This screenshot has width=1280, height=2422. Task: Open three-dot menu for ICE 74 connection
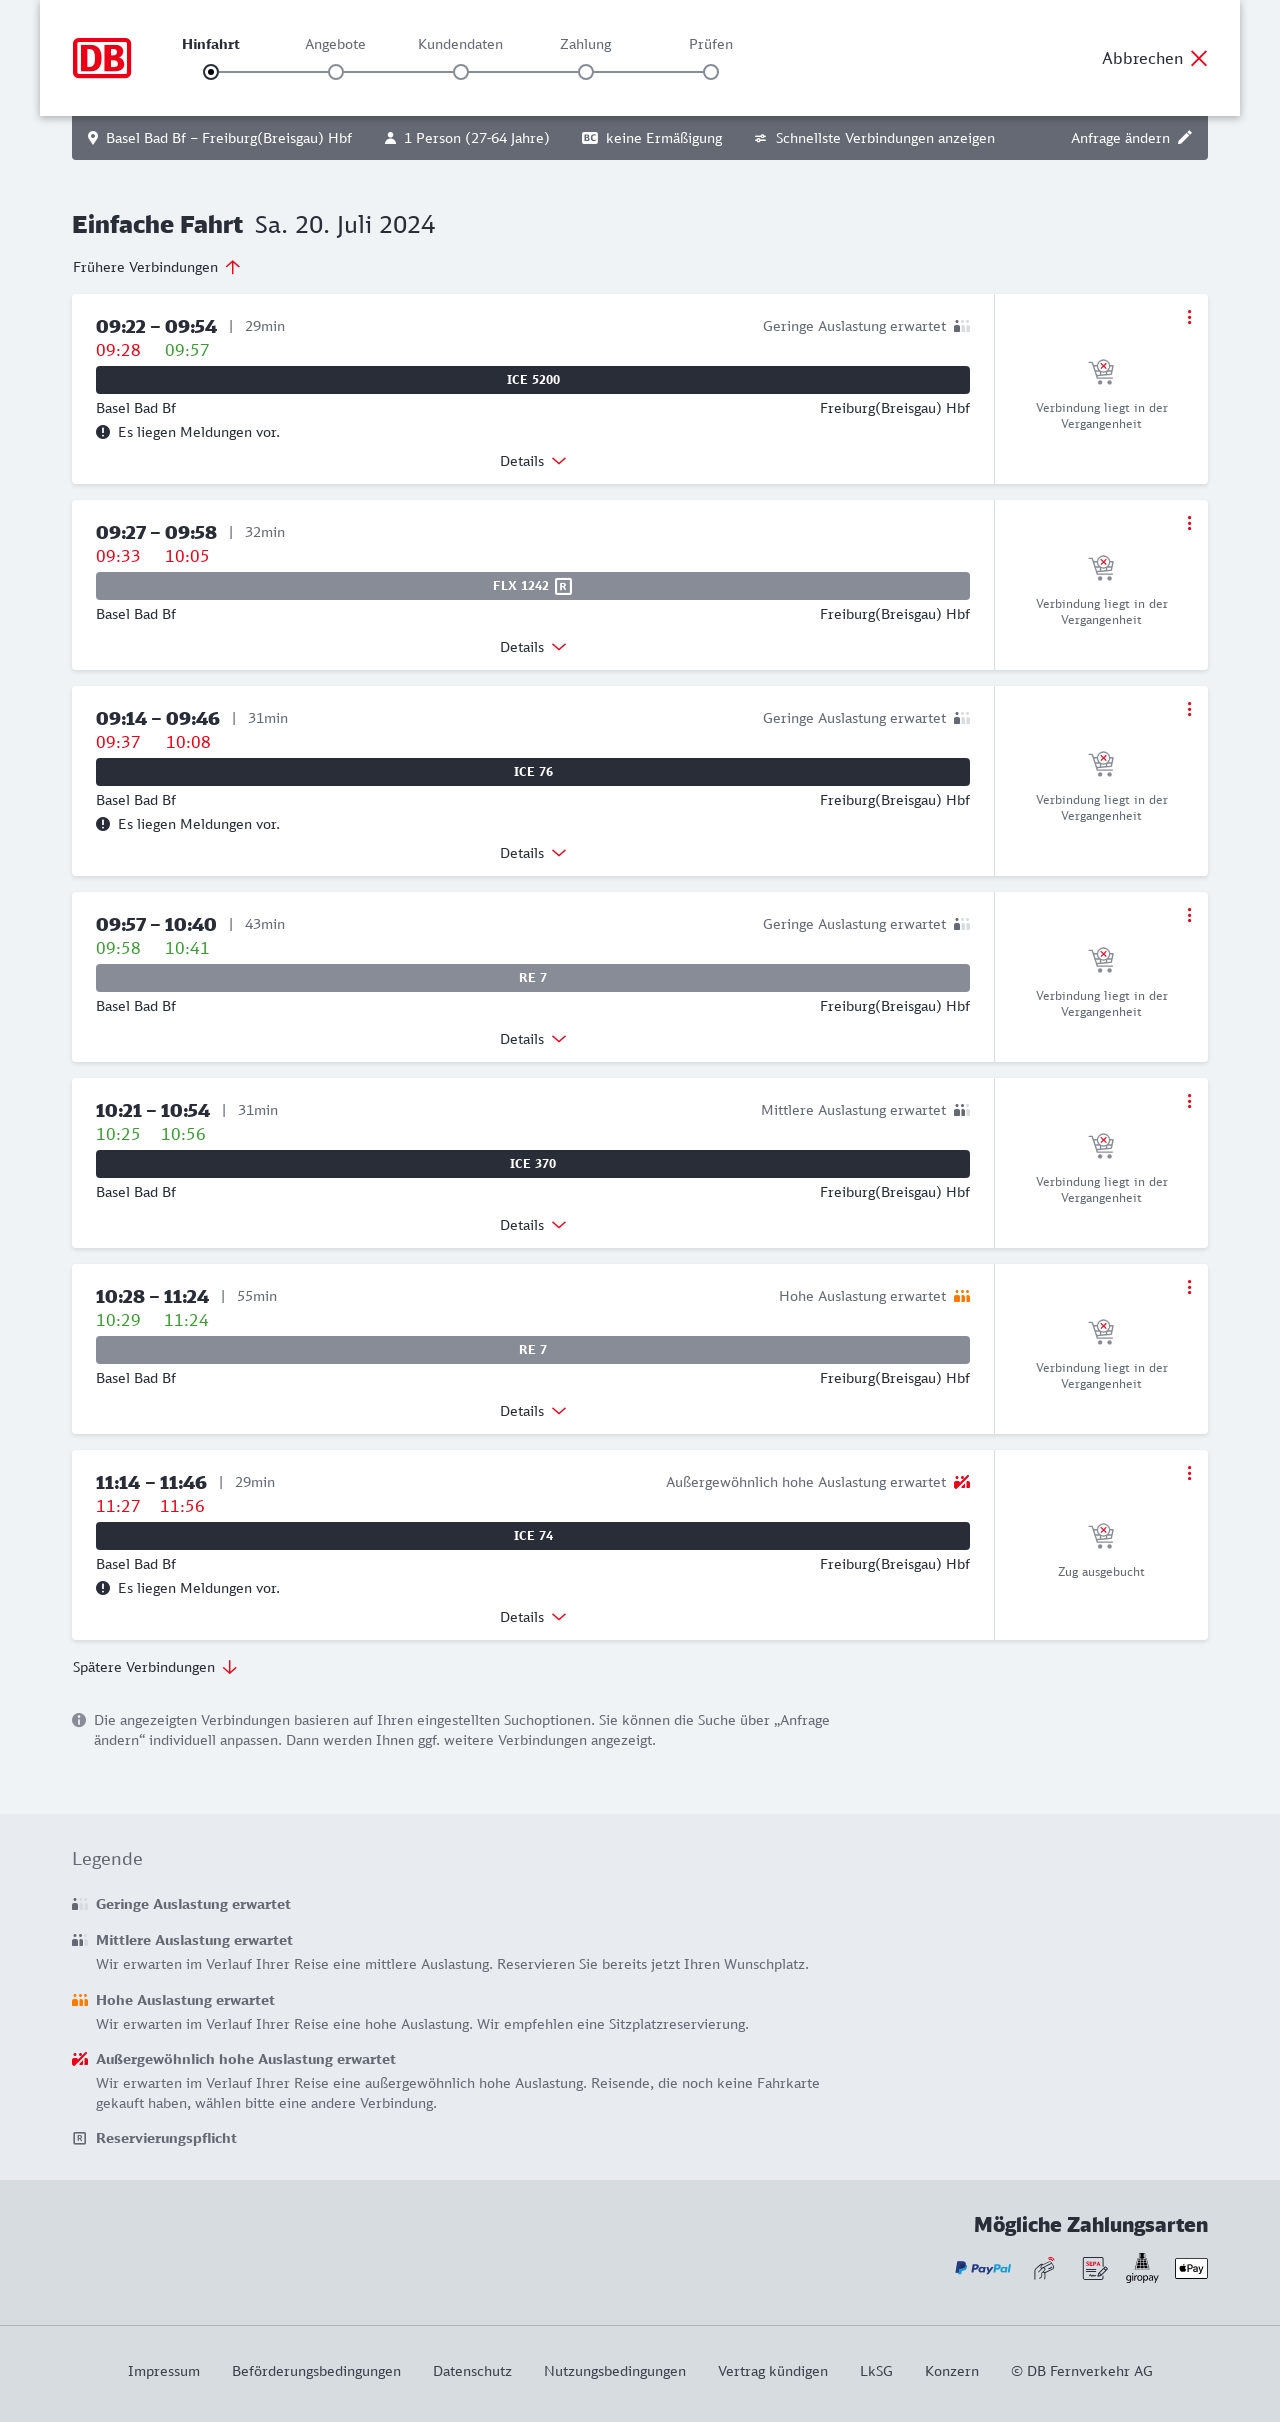(x=1189, y=1473)
